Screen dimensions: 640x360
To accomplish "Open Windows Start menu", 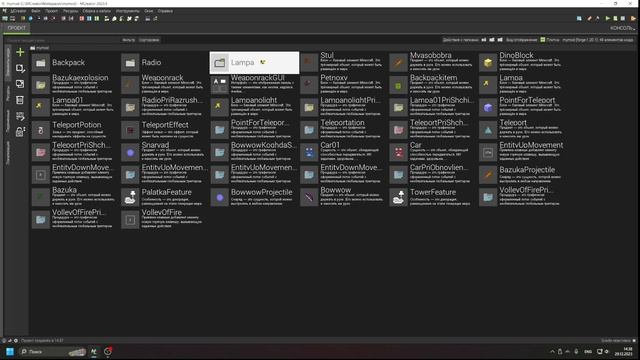I will click(10, 351).
